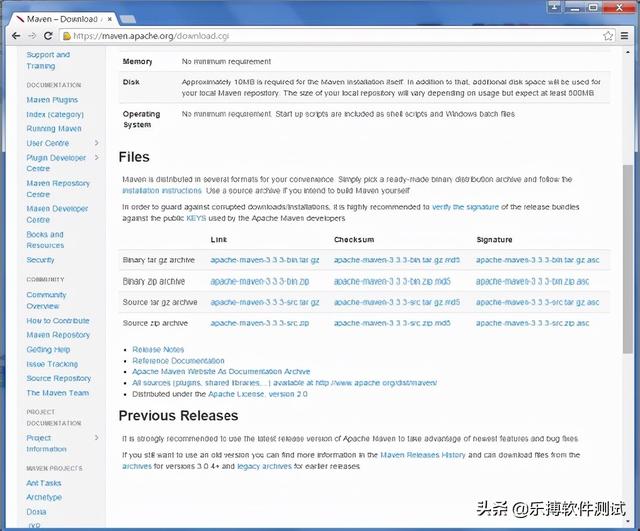Open the Reference Documentation link

[x=178, y=361]
